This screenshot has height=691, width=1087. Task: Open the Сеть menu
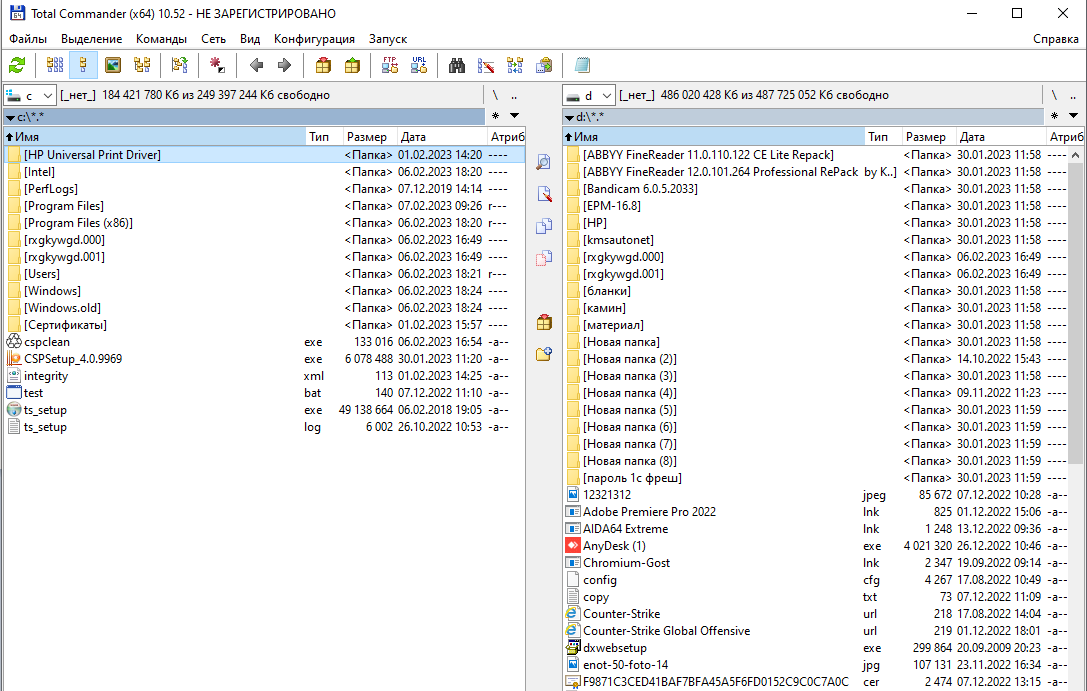(x=214, y=39)
